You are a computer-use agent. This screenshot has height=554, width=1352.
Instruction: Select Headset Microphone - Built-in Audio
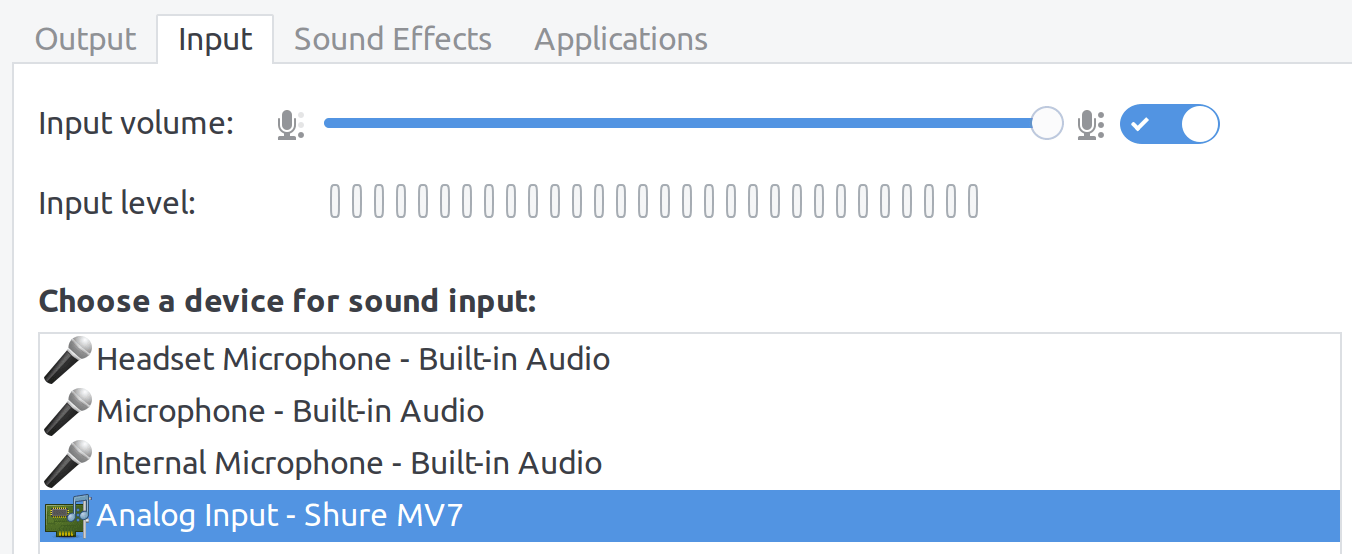coord(353,359)
